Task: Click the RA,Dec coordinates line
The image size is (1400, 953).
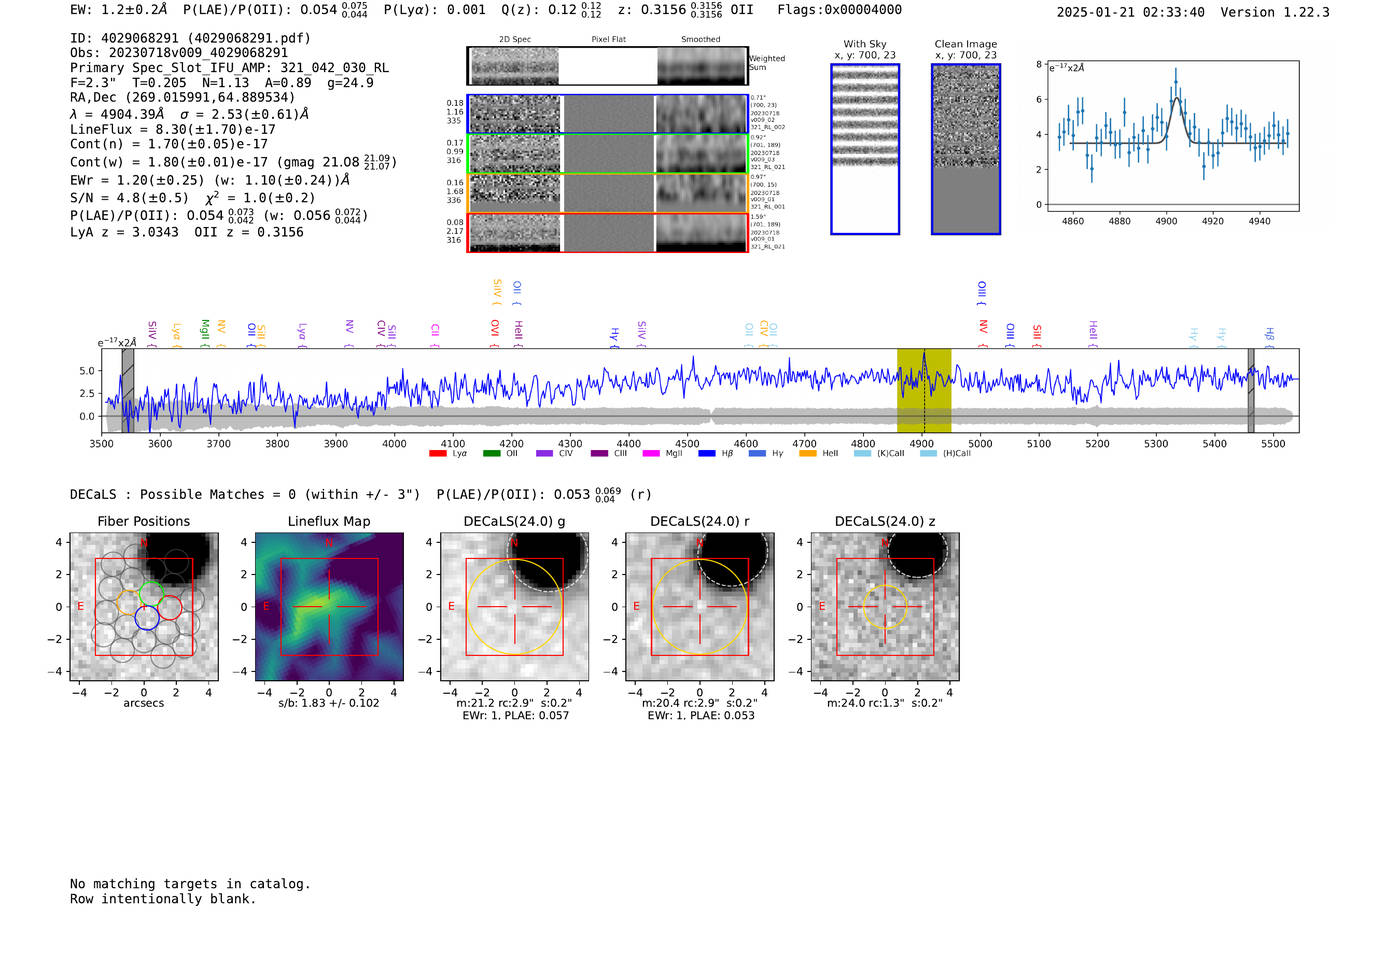Action: tap(183, 98)
